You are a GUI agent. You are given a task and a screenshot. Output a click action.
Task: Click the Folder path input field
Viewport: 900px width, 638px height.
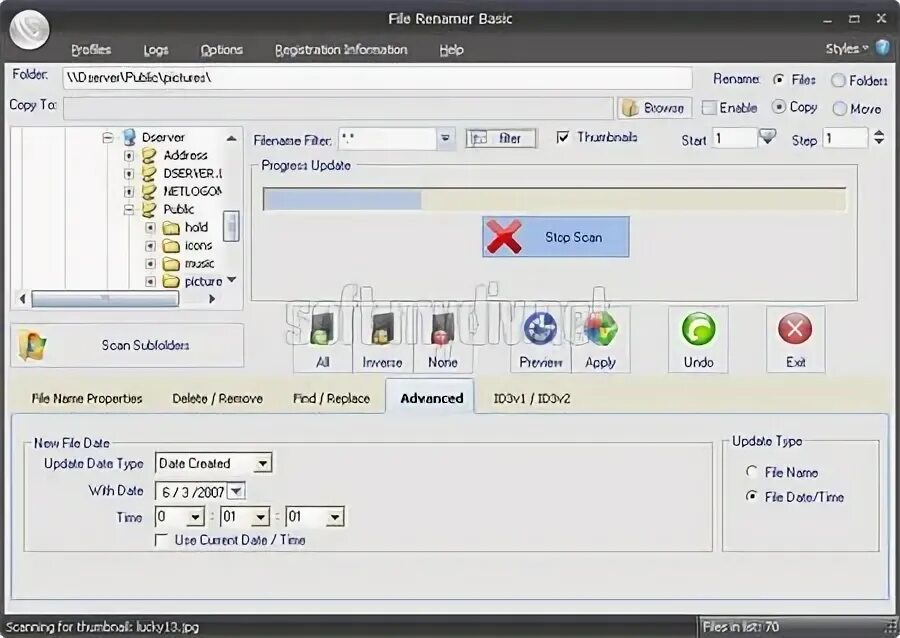tap(378, 77)
